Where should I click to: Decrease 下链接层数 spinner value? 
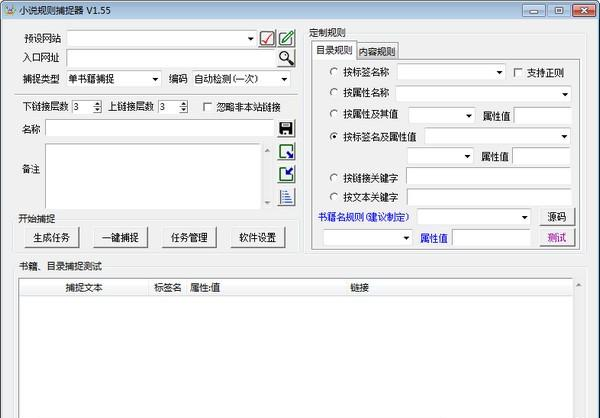click(97, 110)
